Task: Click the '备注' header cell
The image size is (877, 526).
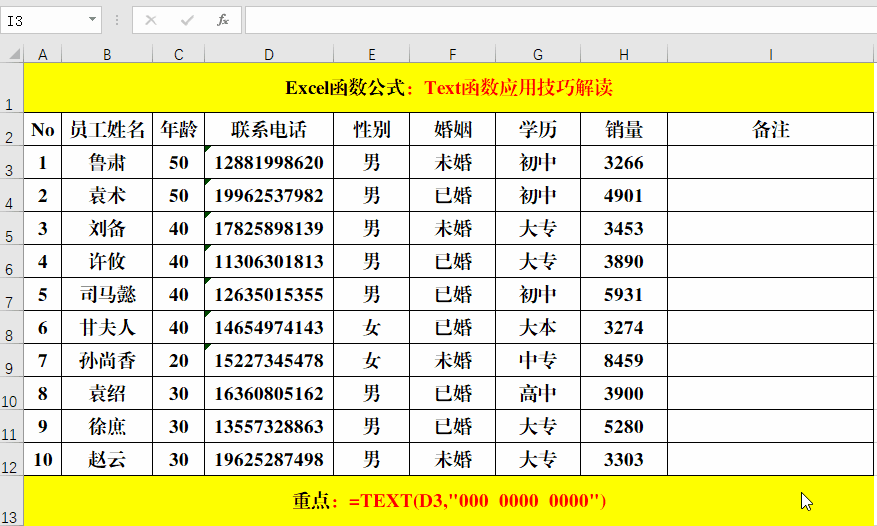Action: (x=771, y=129)
